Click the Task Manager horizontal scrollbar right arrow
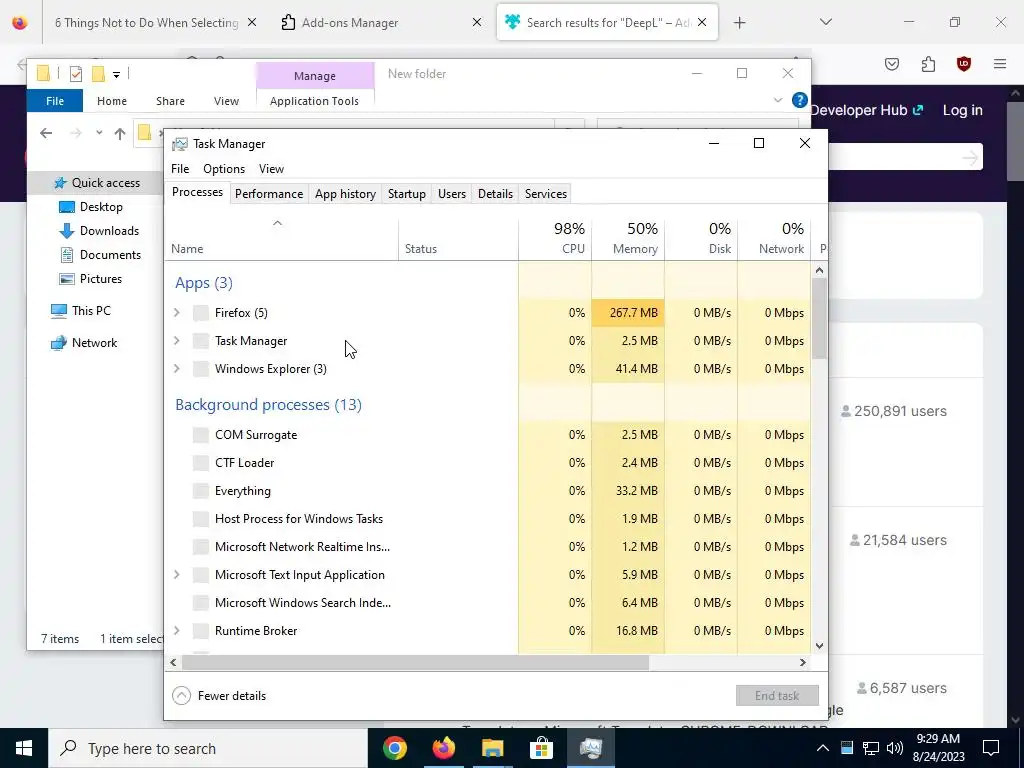Image resolution: width=1024 pixels, height=768 pixels. 803,662
